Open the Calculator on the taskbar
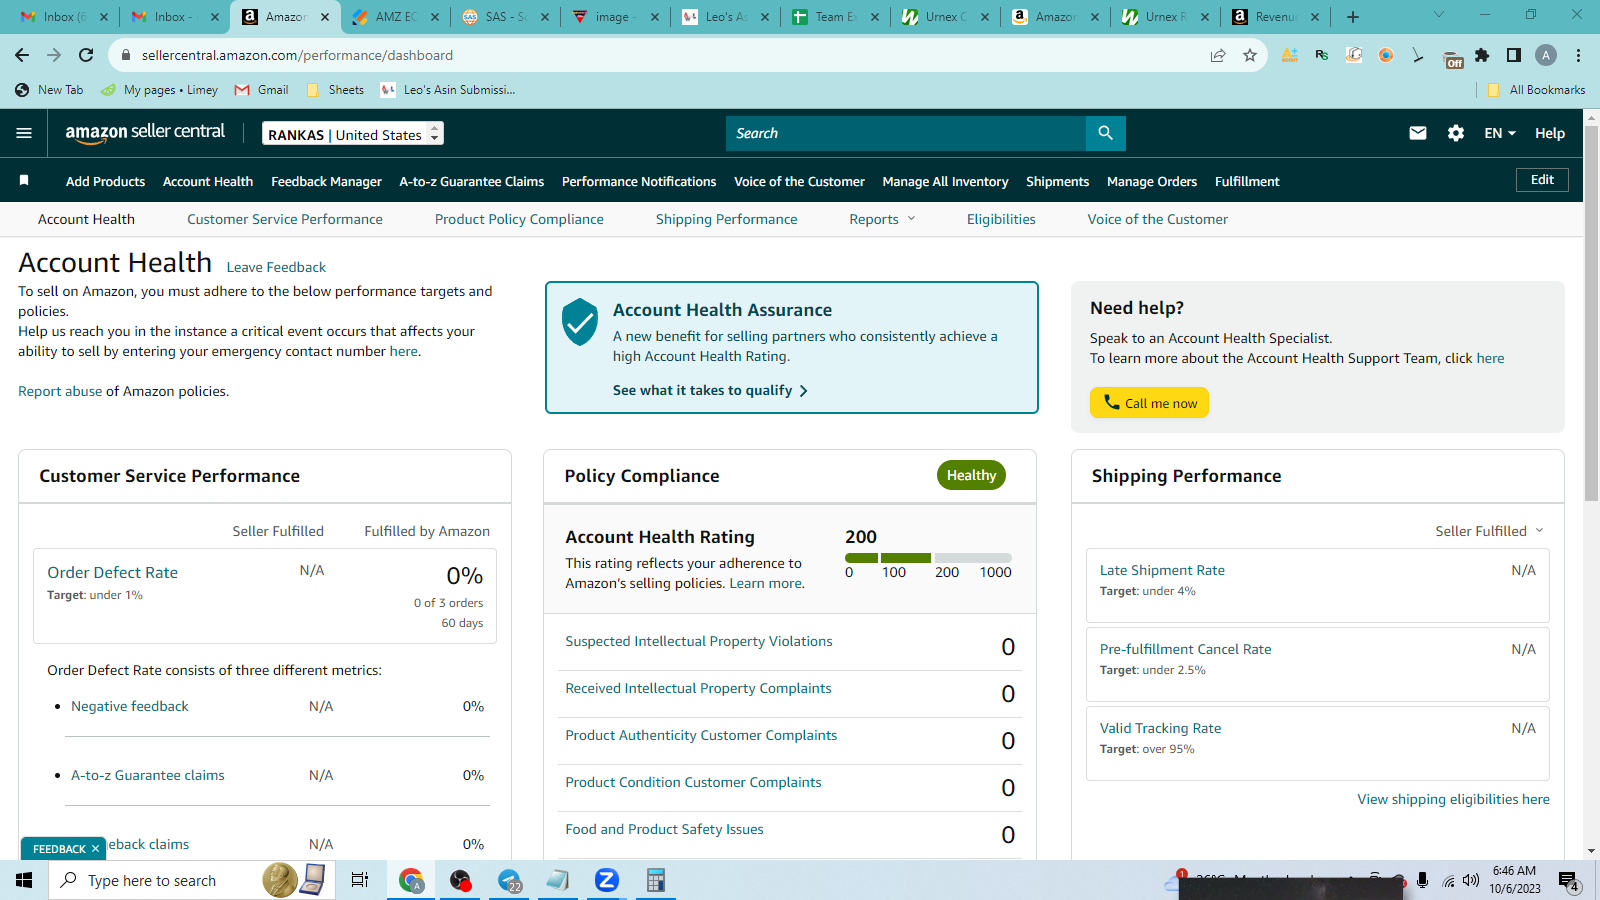Viewport: 1600px width, 900px height. coord(655,880)
